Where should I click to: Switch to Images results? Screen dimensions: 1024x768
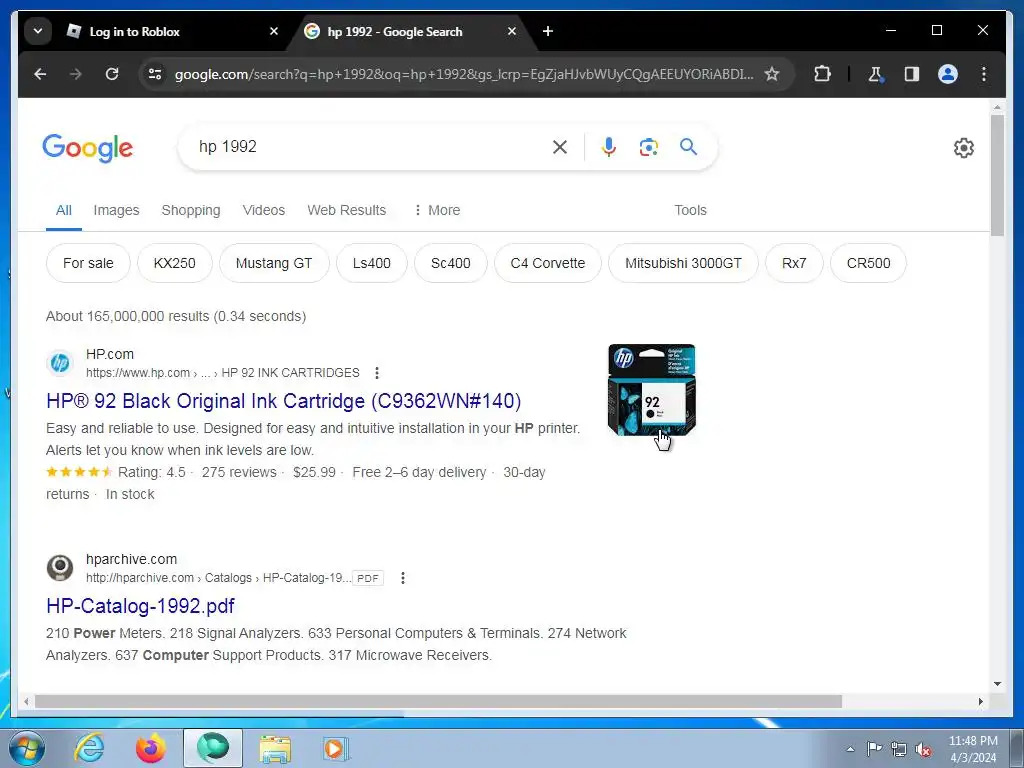(116, 210)
